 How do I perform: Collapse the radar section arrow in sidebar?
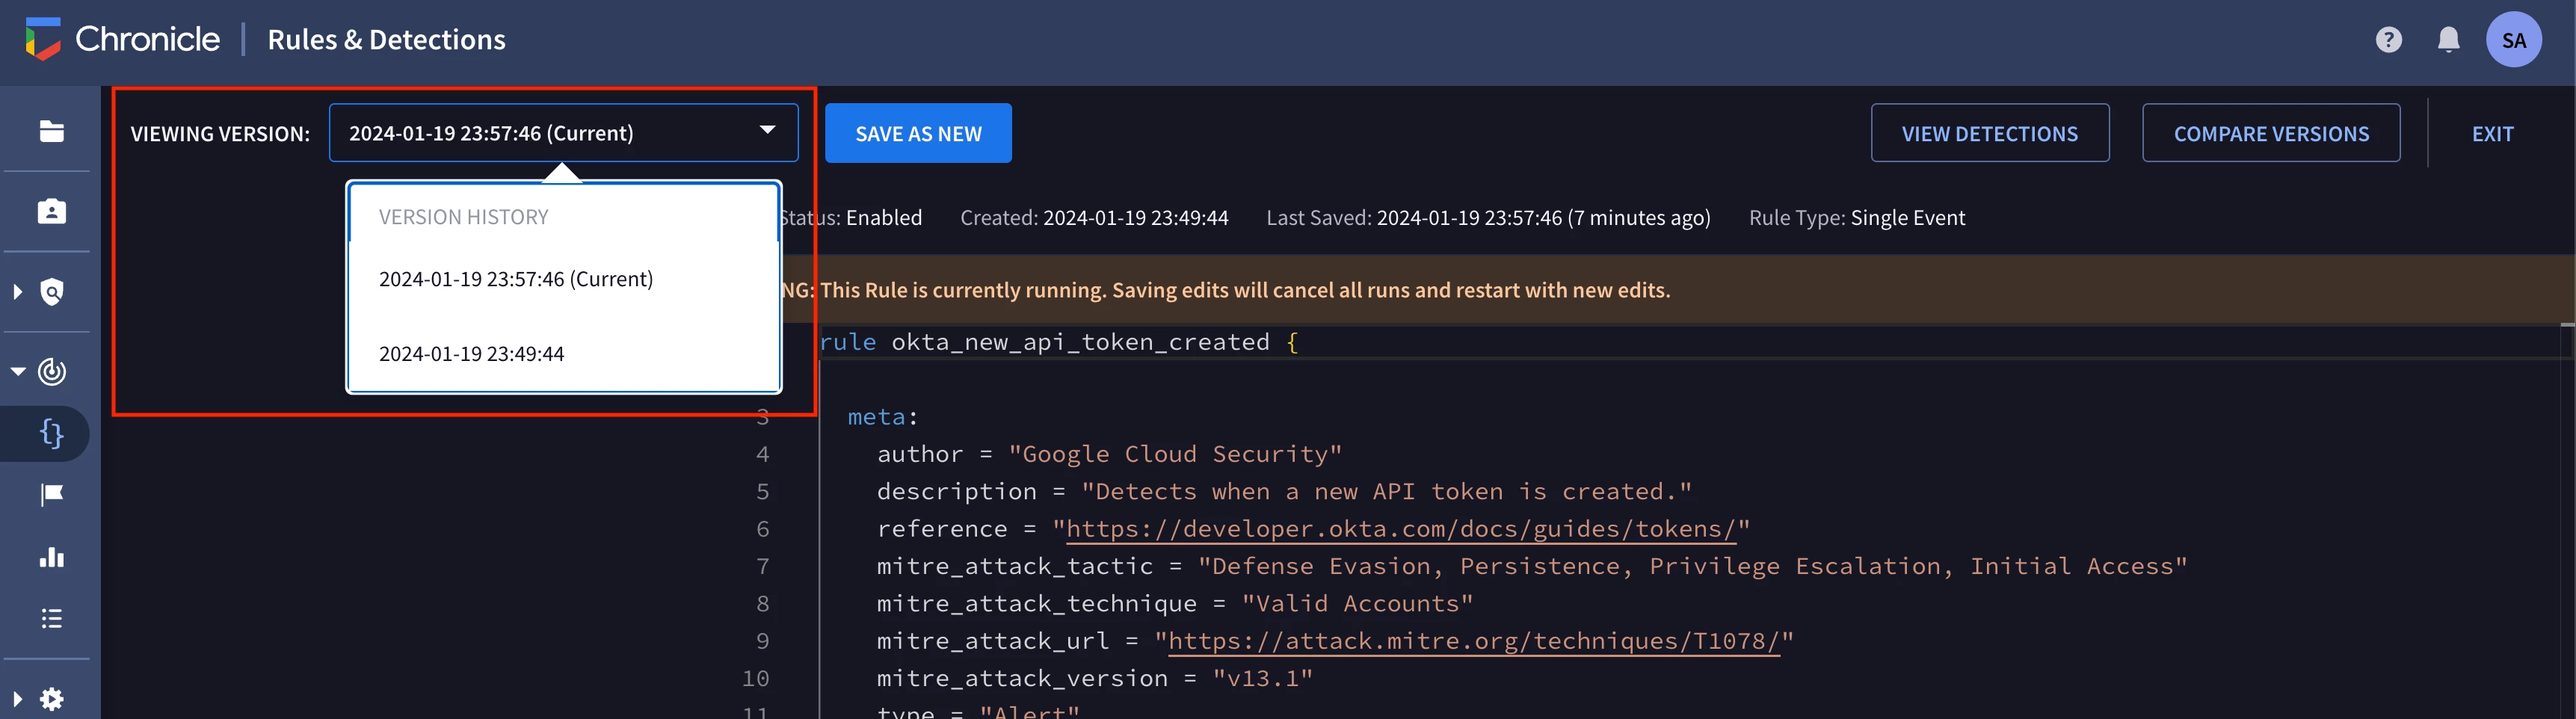[18, 372]
